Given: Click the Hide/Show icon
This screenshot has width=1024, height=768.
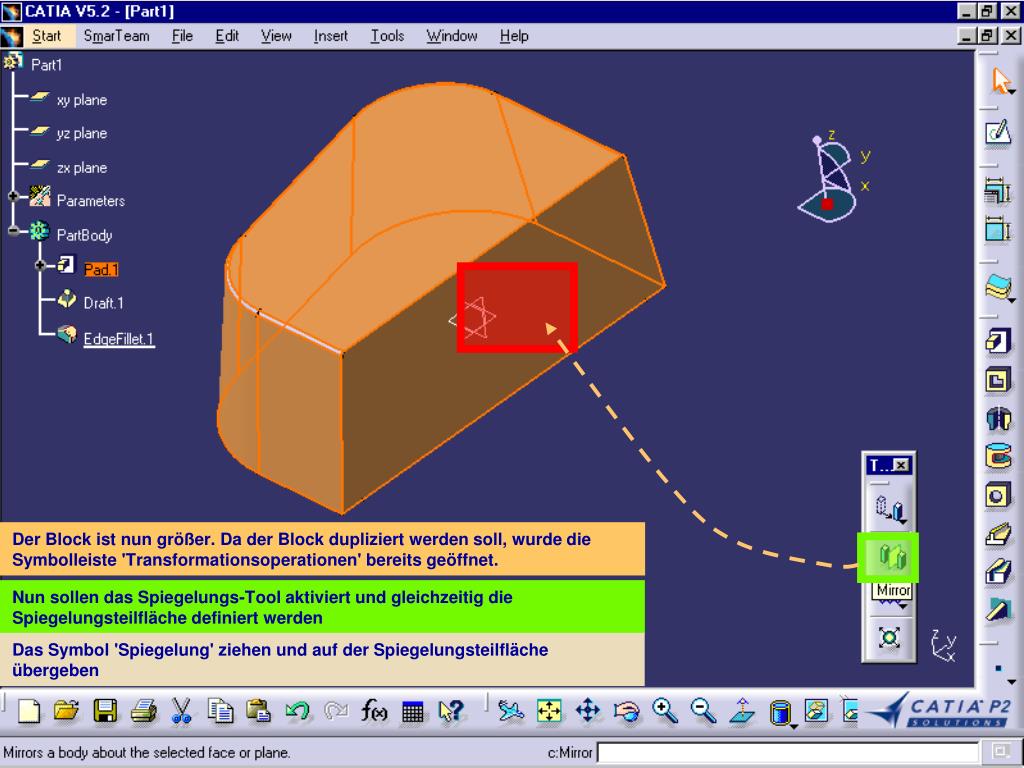Looking at the screenshot, I should 818,711.
